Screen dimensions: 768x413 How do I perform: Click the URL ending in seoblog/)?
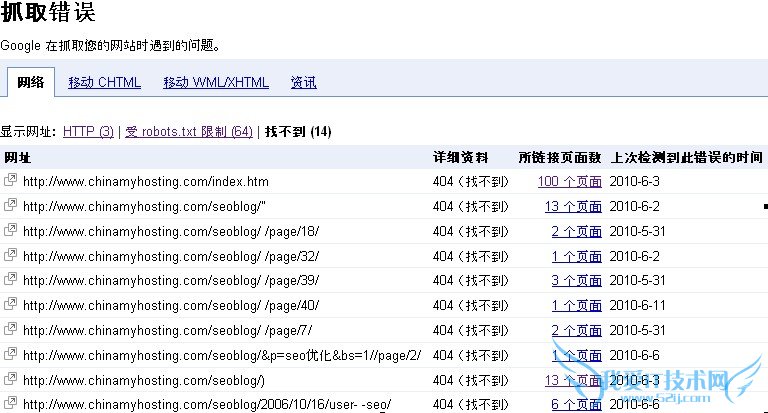pyautogui.click(x=144, y=381)
